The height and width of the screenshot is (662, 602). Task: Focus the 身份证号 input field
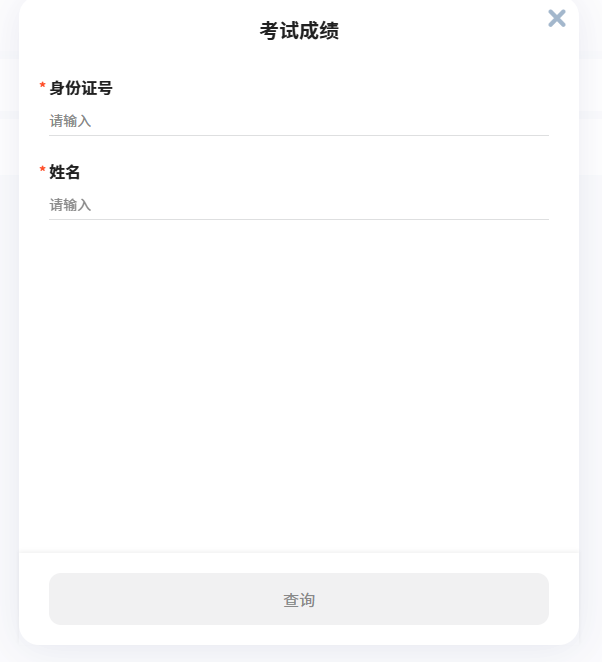pyautogui.click(x=299, y=121)
